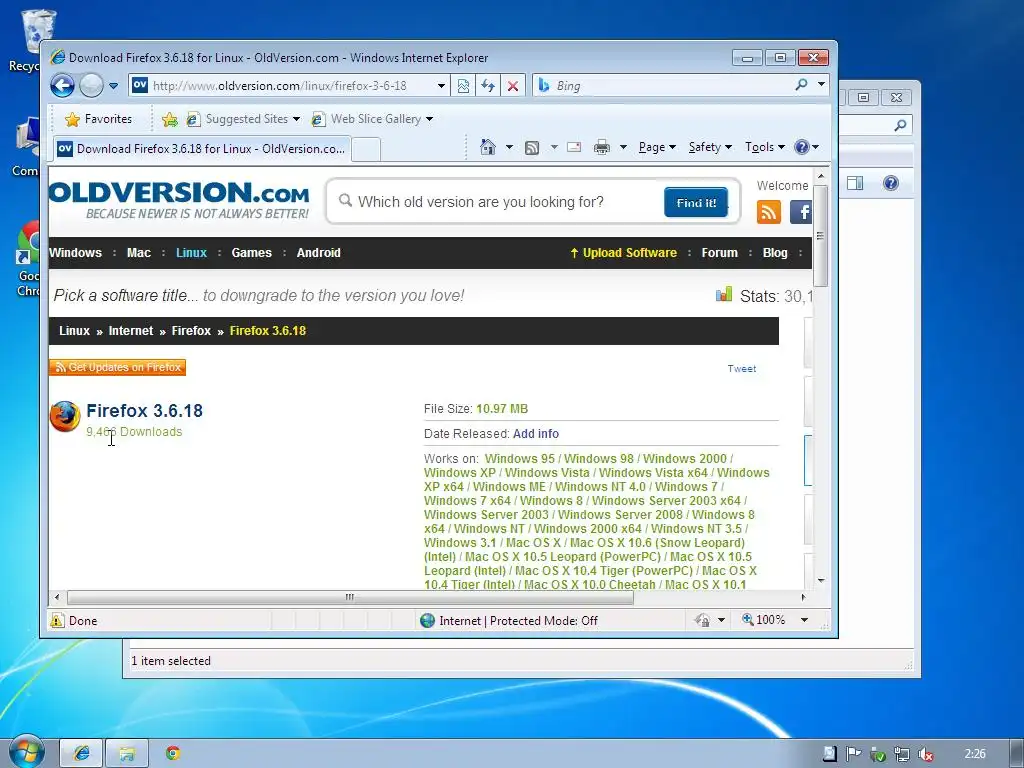The image size is (1024, 768).
Task: Open the Games category in site nav
Action: click(251, 253)
